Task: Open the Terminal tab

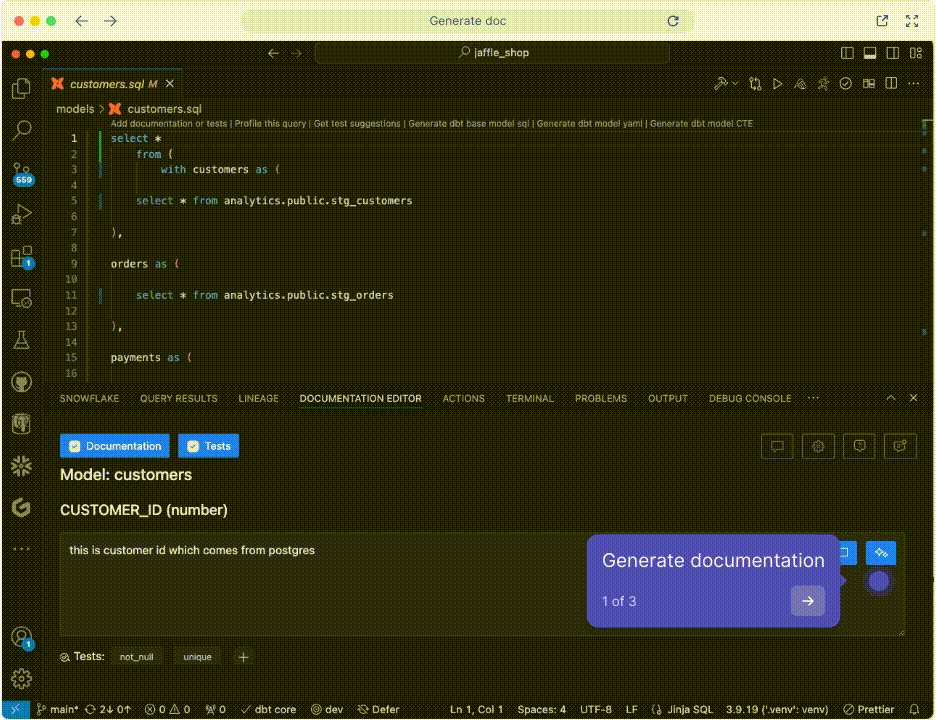Action: coord(529,397)
